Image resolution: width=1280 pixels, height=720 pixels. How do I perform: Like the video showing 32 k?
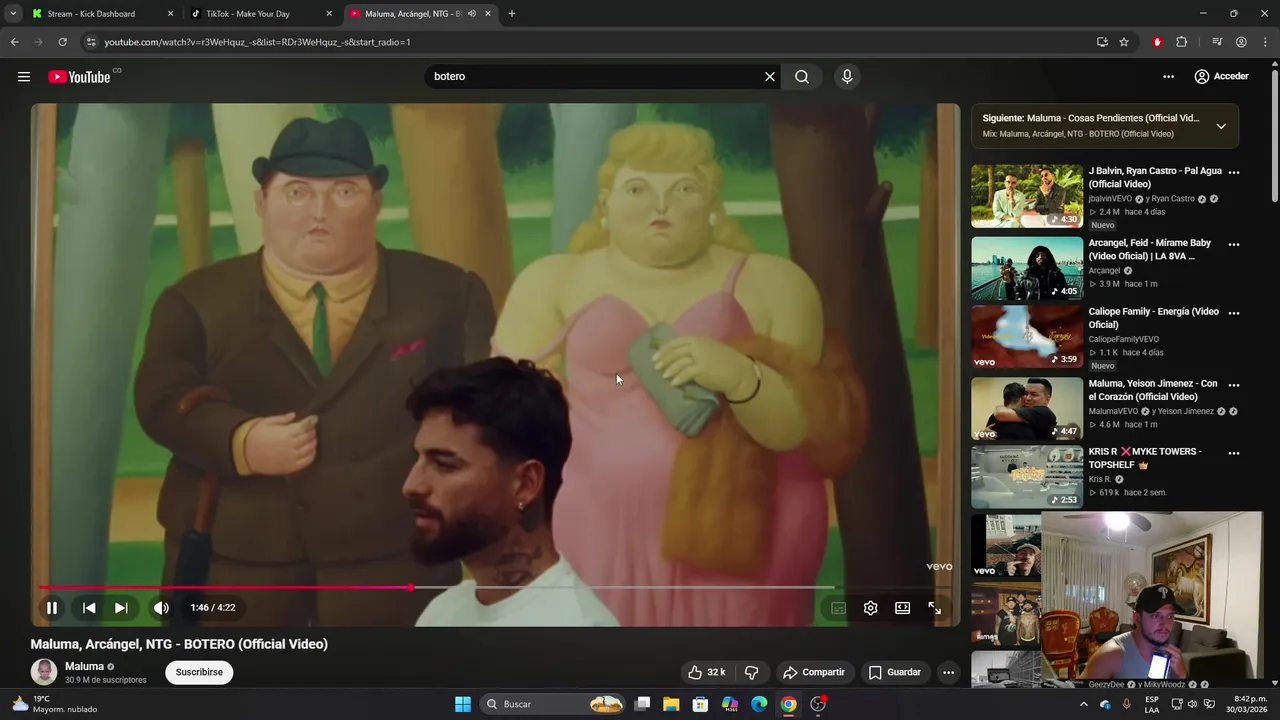[706, 672]
